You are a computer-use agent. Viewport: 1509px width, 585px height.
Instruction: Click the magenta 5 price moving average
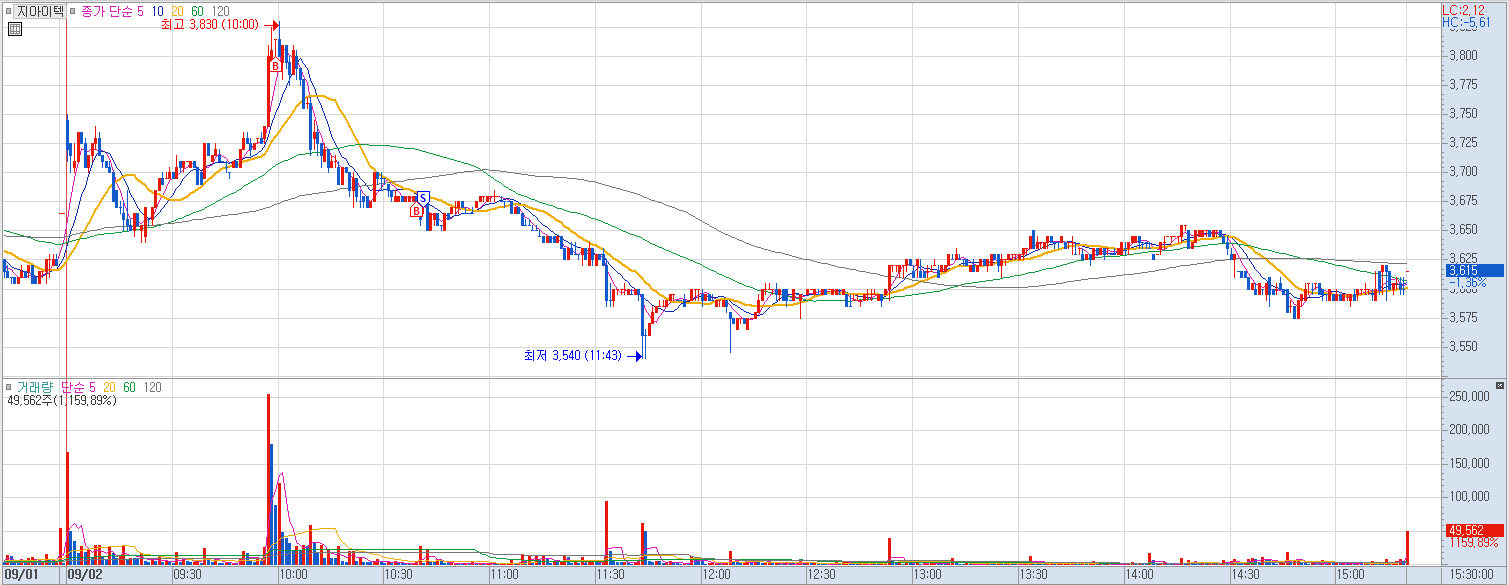[138, 11]
